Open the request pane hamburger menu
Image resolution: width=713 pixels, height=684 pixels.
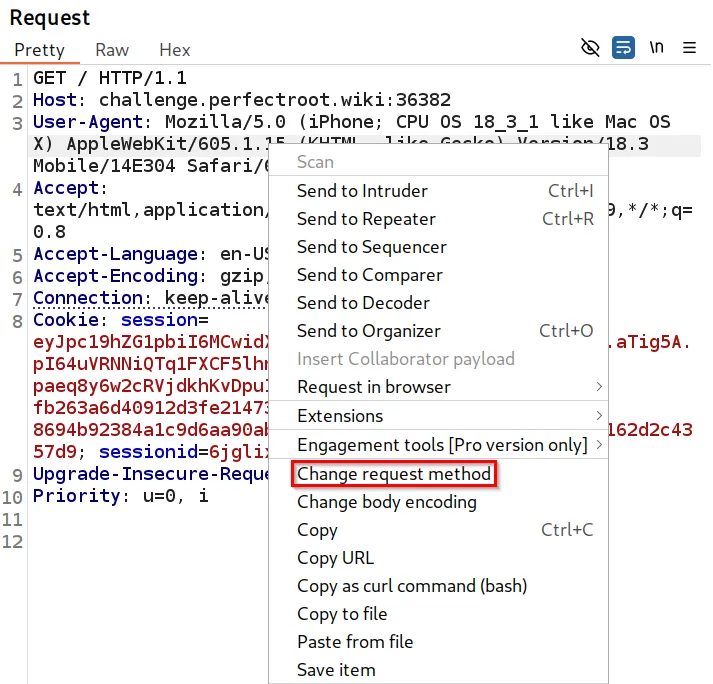[690, 47]
